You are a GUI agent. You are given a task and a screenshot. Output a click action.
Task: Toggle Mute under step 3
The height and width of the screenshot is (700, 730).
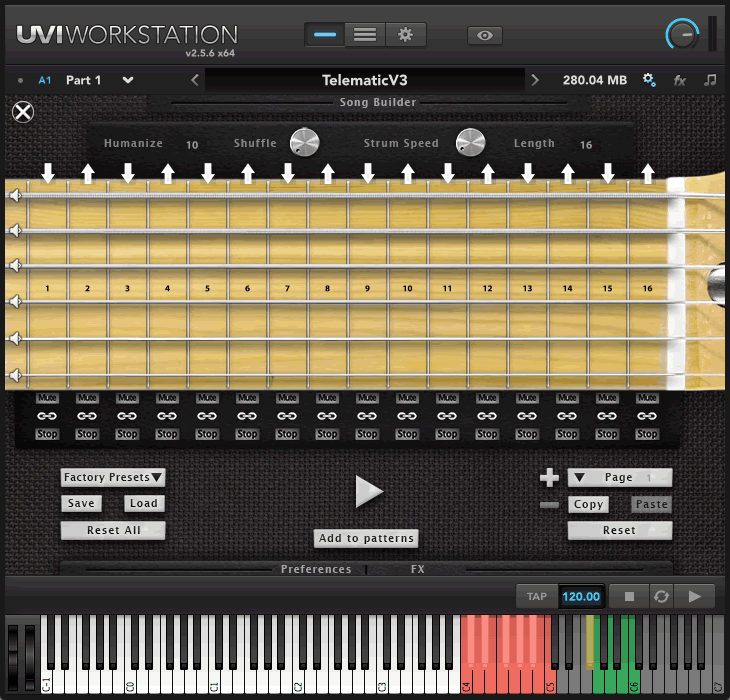127,397
